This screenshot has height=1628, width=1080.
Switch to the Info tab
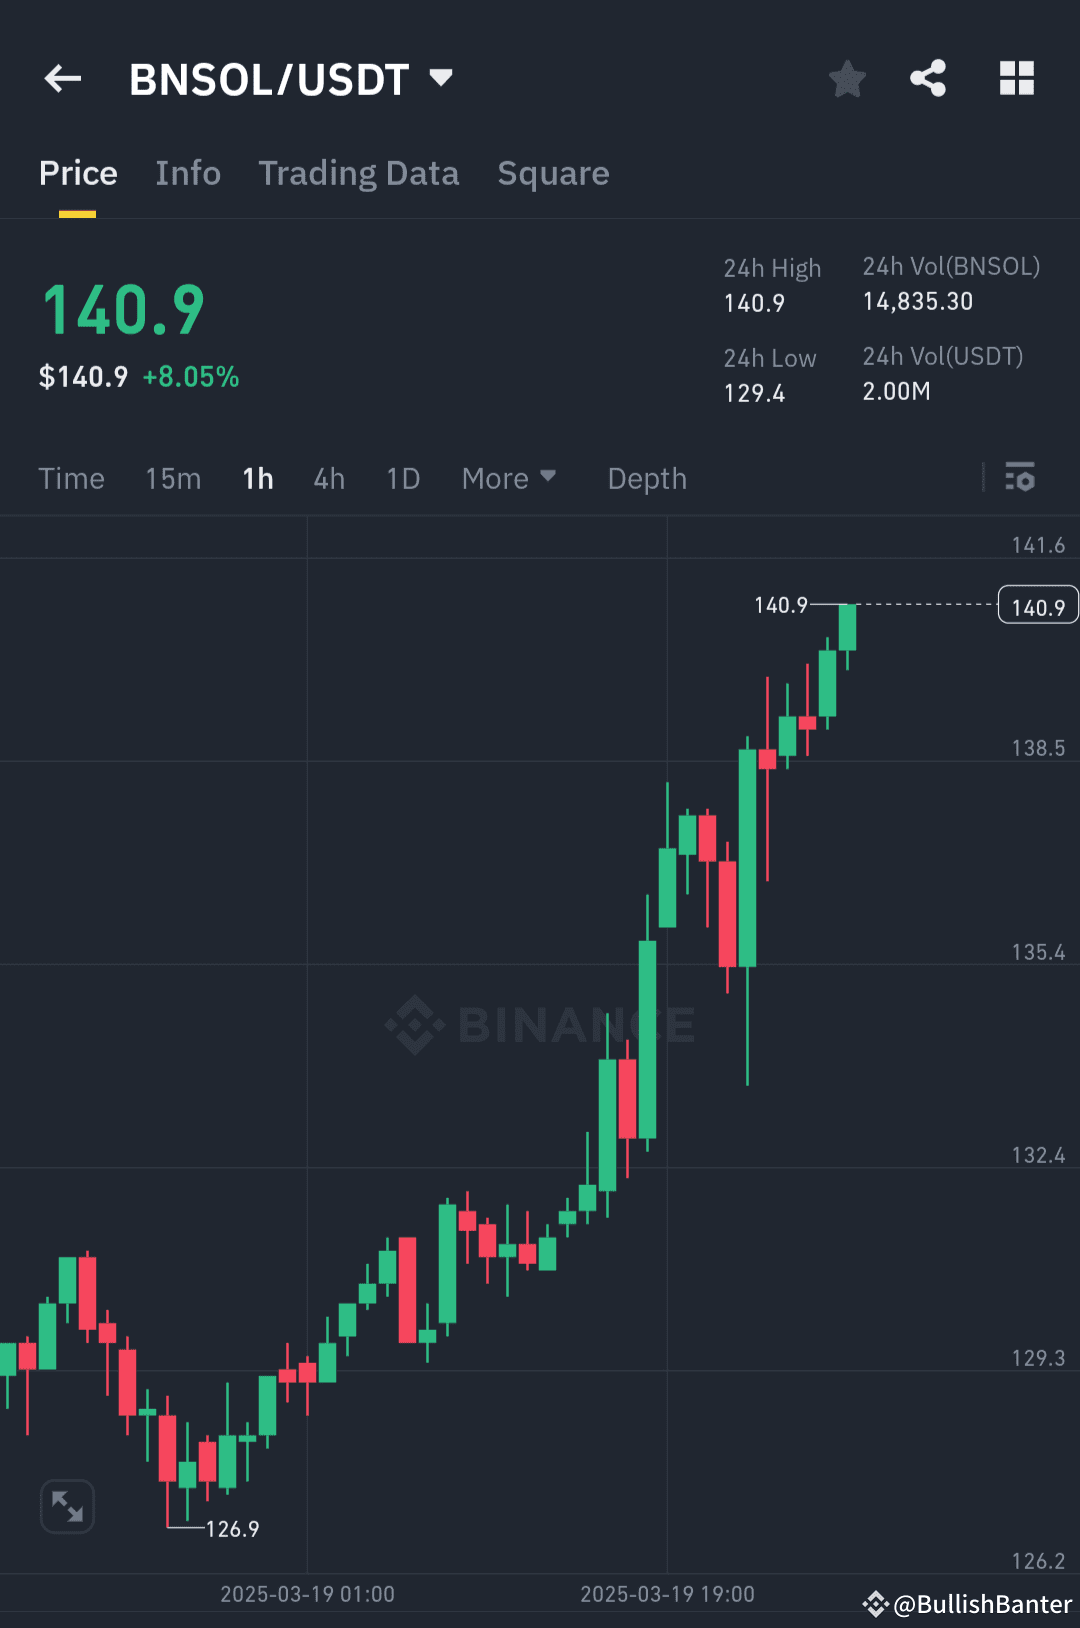(x=188, y=173)
